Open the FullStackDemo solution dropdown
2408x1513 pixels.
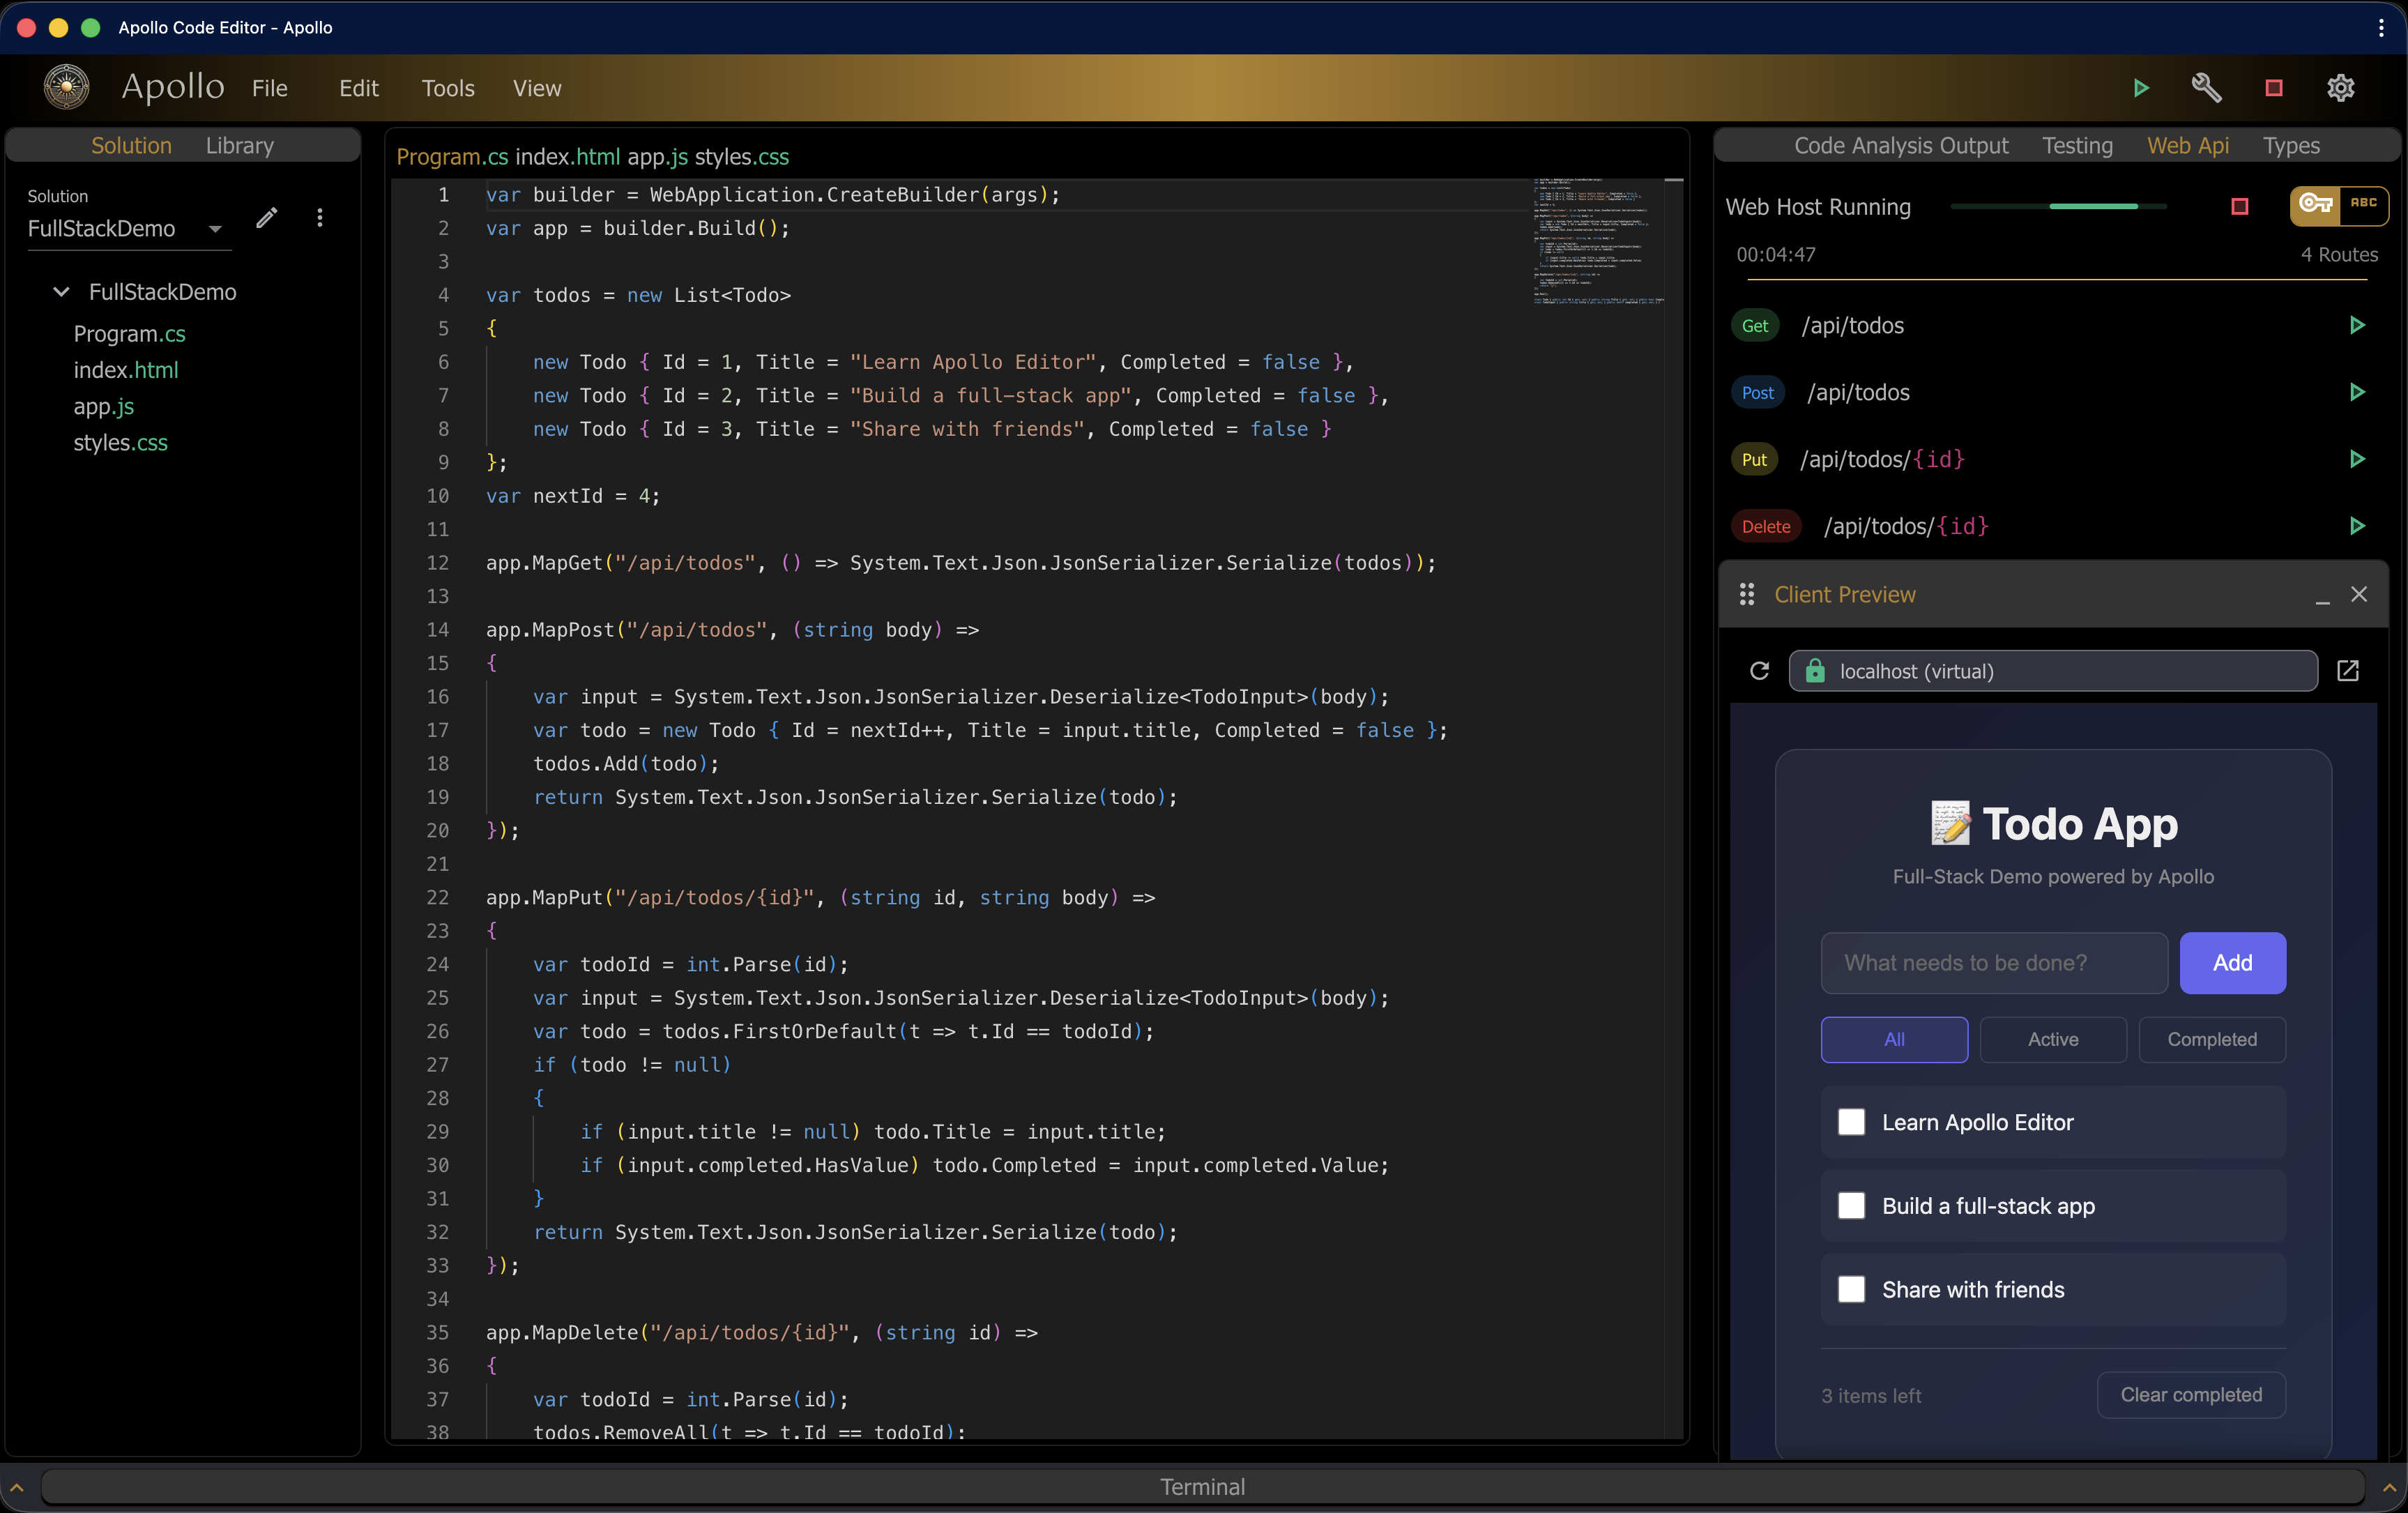(x=128, y=229)
